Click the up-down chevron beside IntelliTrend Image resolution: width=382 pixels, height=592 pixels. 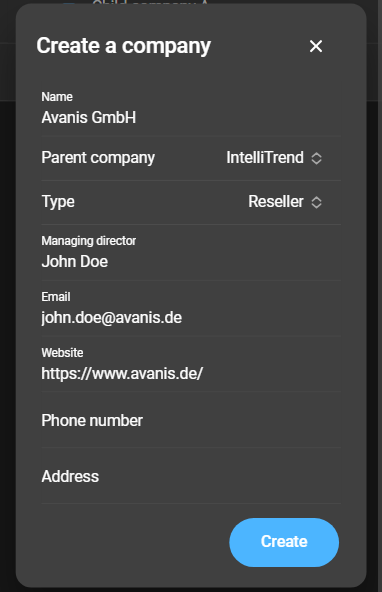click(316, 158)
